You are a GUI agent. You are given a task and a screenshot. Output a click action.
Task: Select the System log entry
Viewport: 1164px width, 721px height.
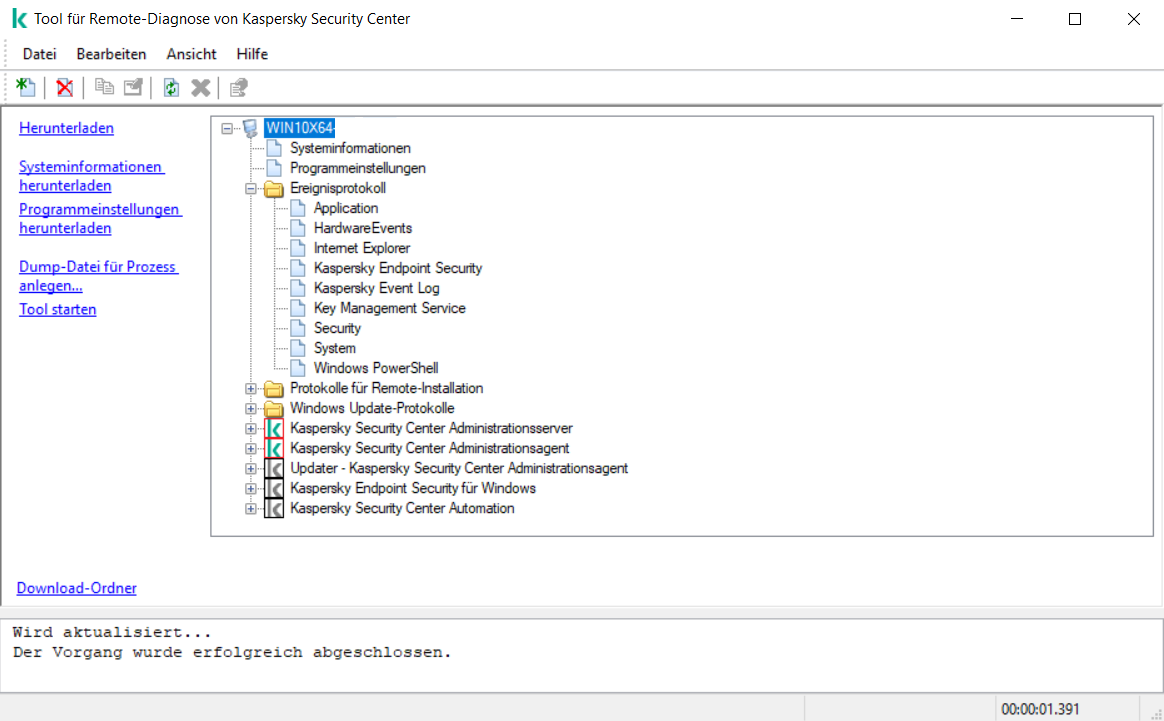click(335, 348)
